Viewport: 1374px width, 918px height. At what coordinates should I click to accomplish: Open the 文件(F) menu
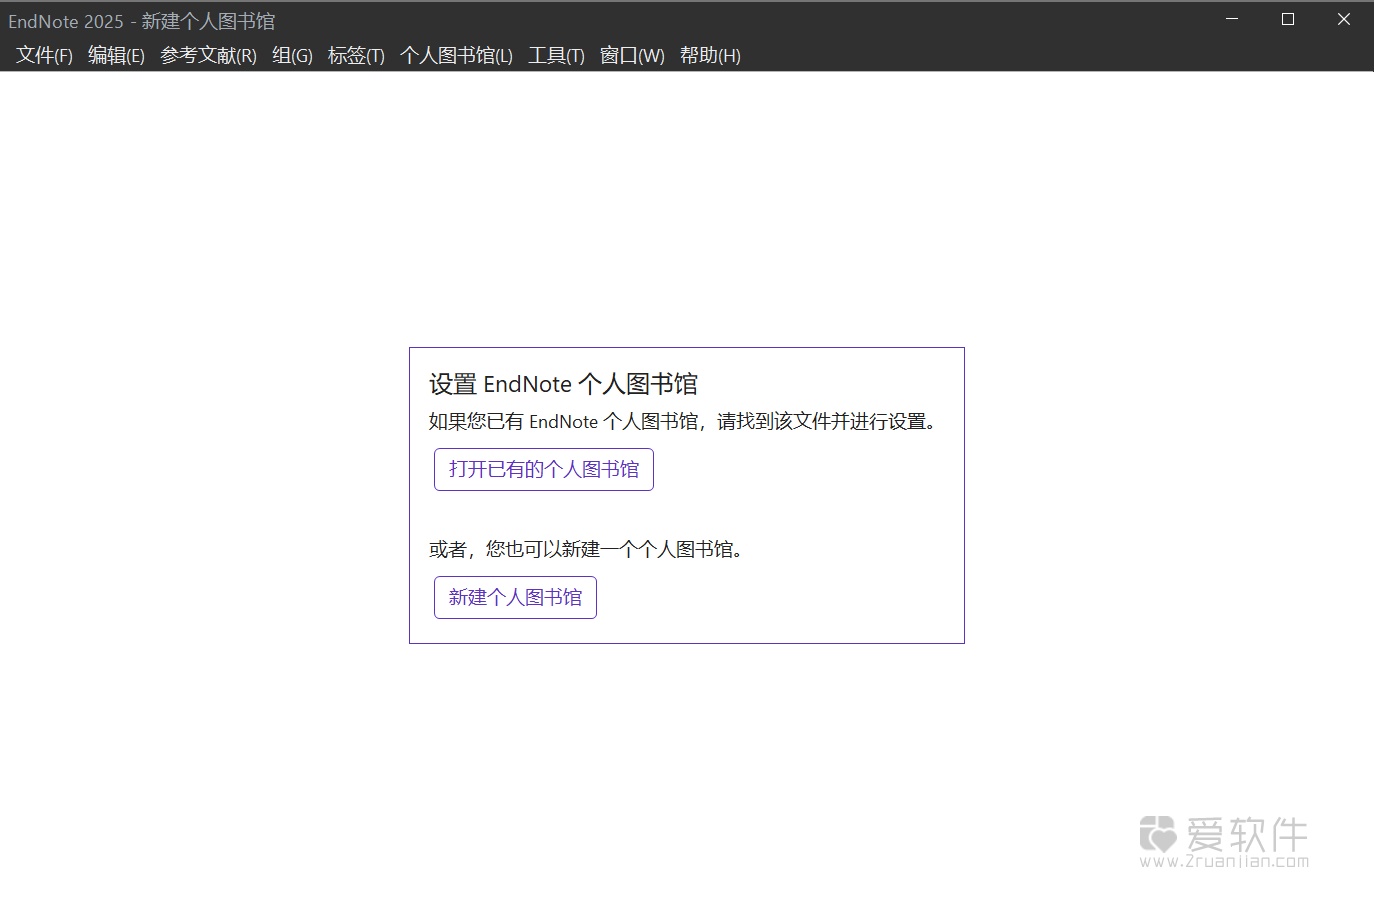tap(42, 56)
